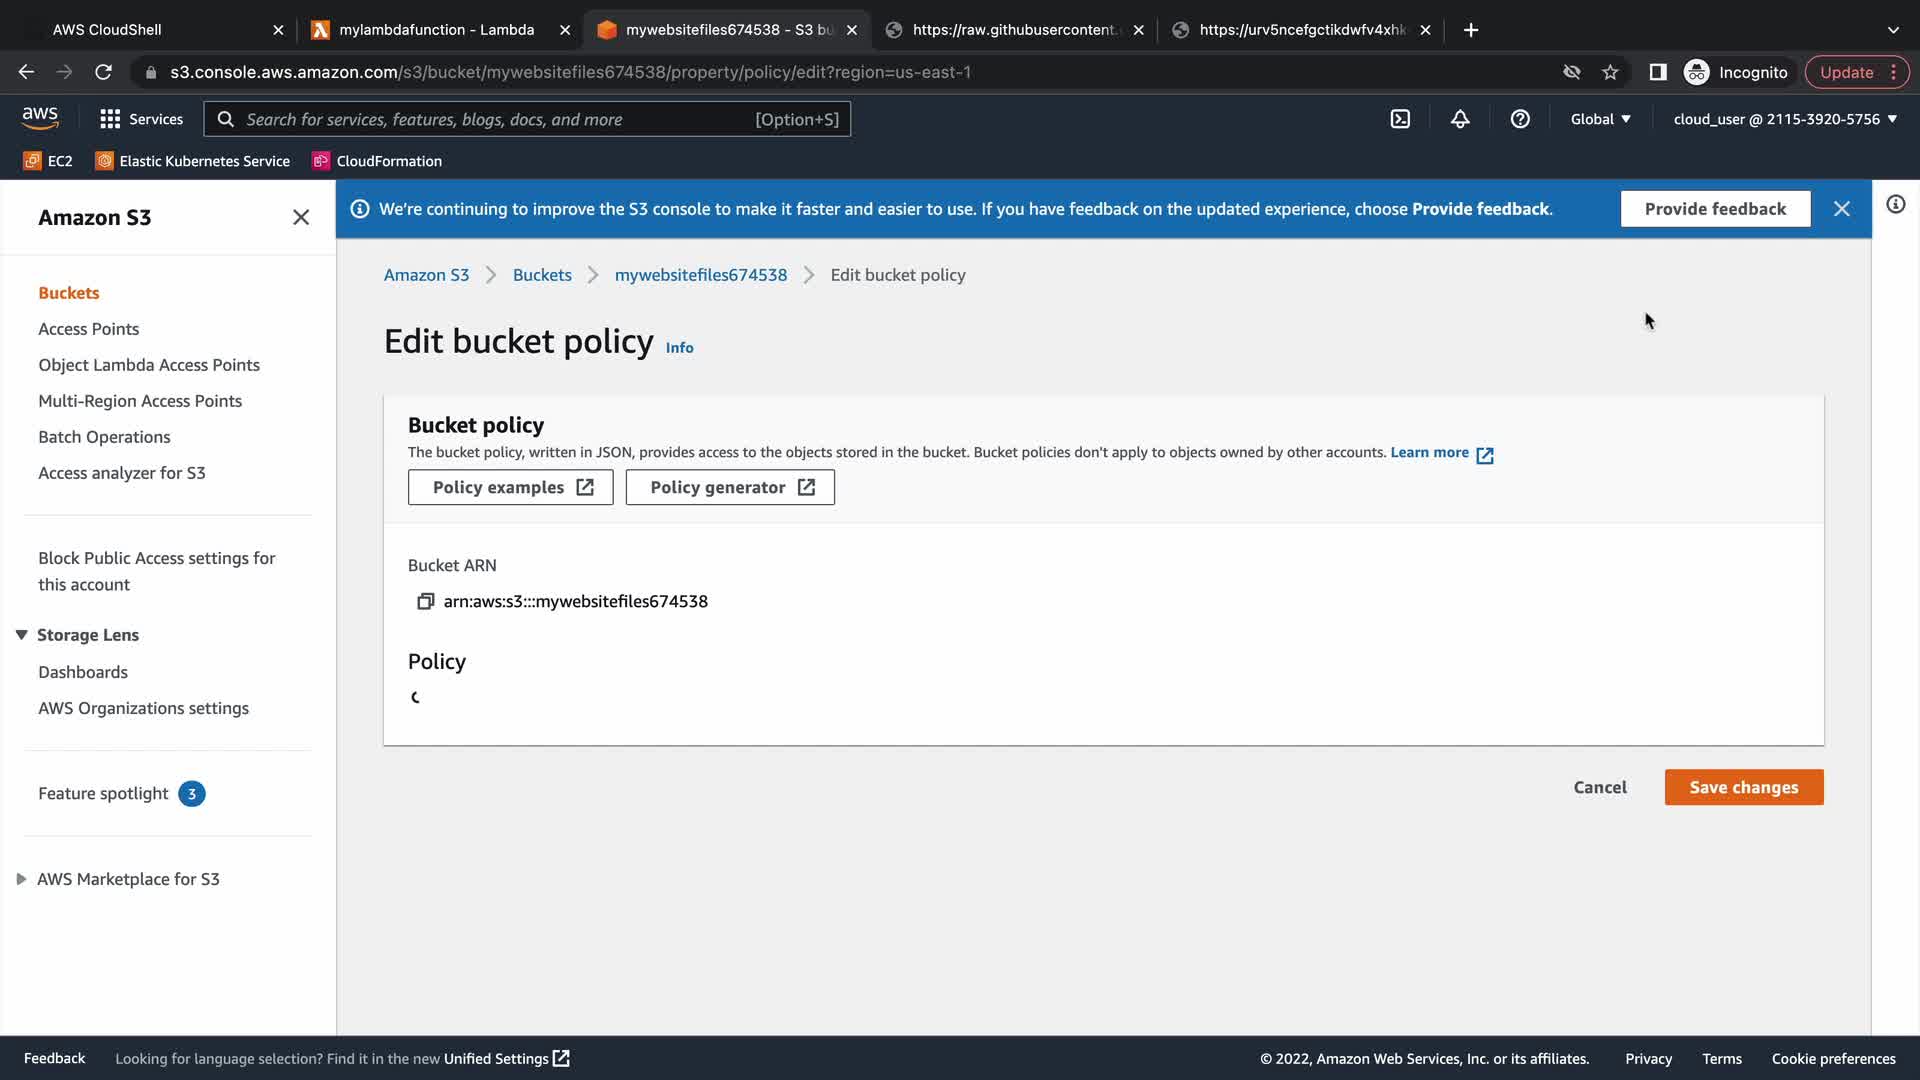The image size is (1920, 1080).
Task: Switch to the AWS CloudShell tab
Action: 107,30
